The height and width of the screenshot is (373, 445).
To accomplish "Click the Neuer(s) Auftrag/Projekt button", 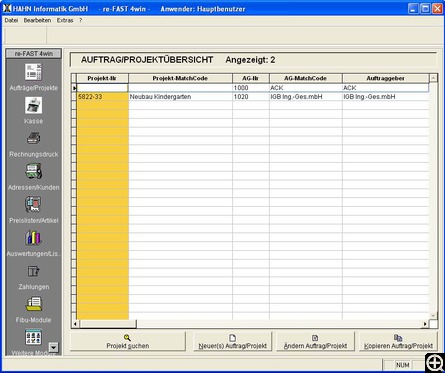I will [232, 341].
